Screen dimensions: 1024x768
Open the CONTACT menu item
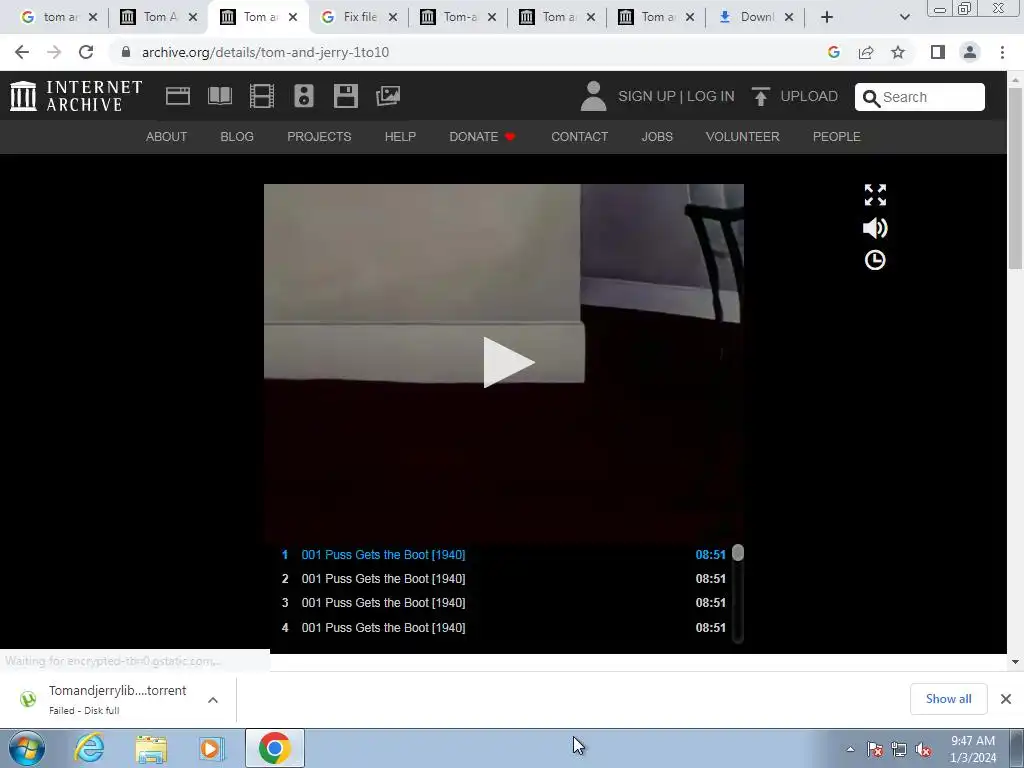[x=579, y=136]
